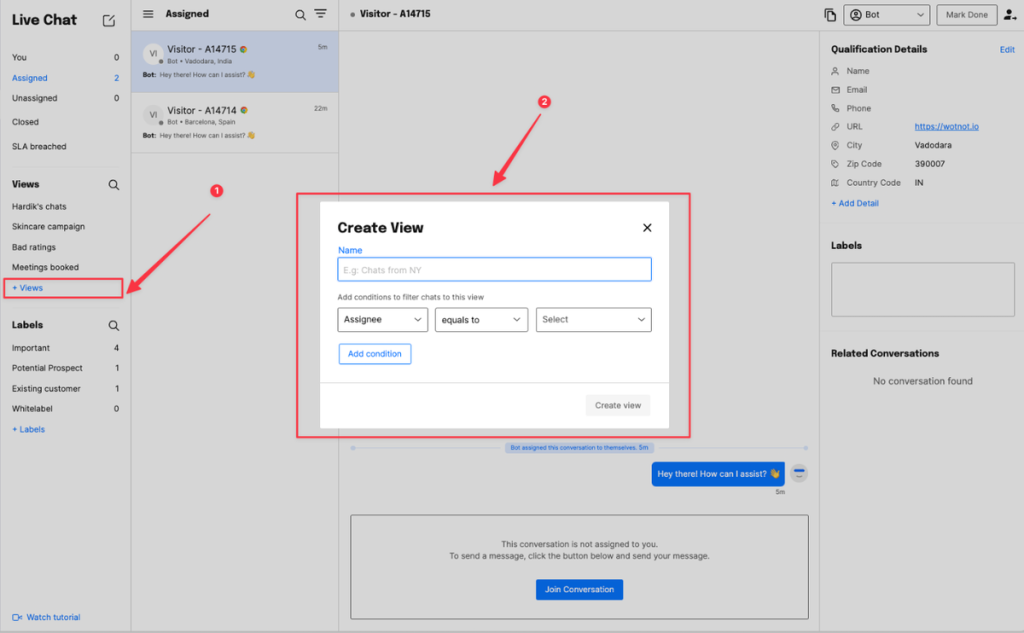
Task: Open the Select value dropdown
Action: (x=593, y=320)
